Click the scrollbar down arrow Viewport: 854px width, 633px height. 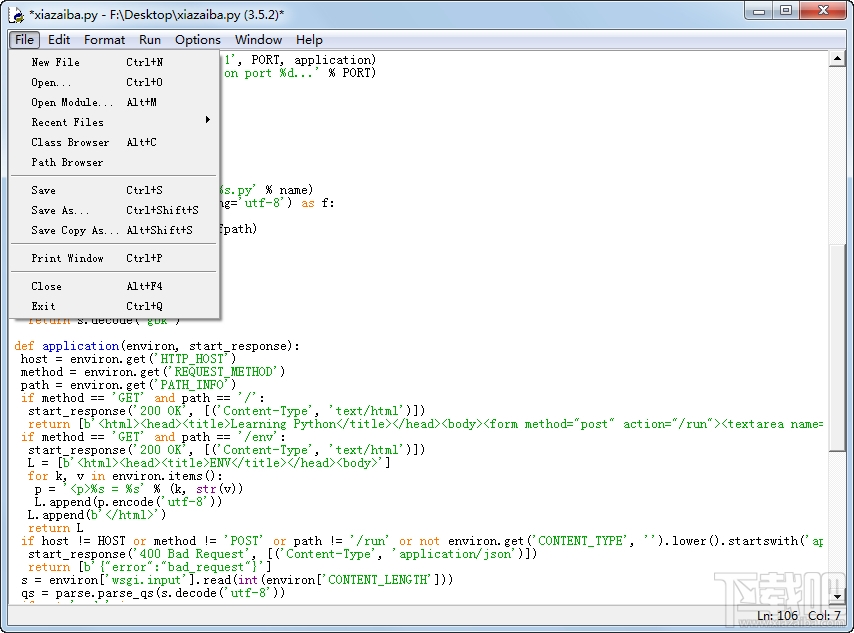pos(837,596)
